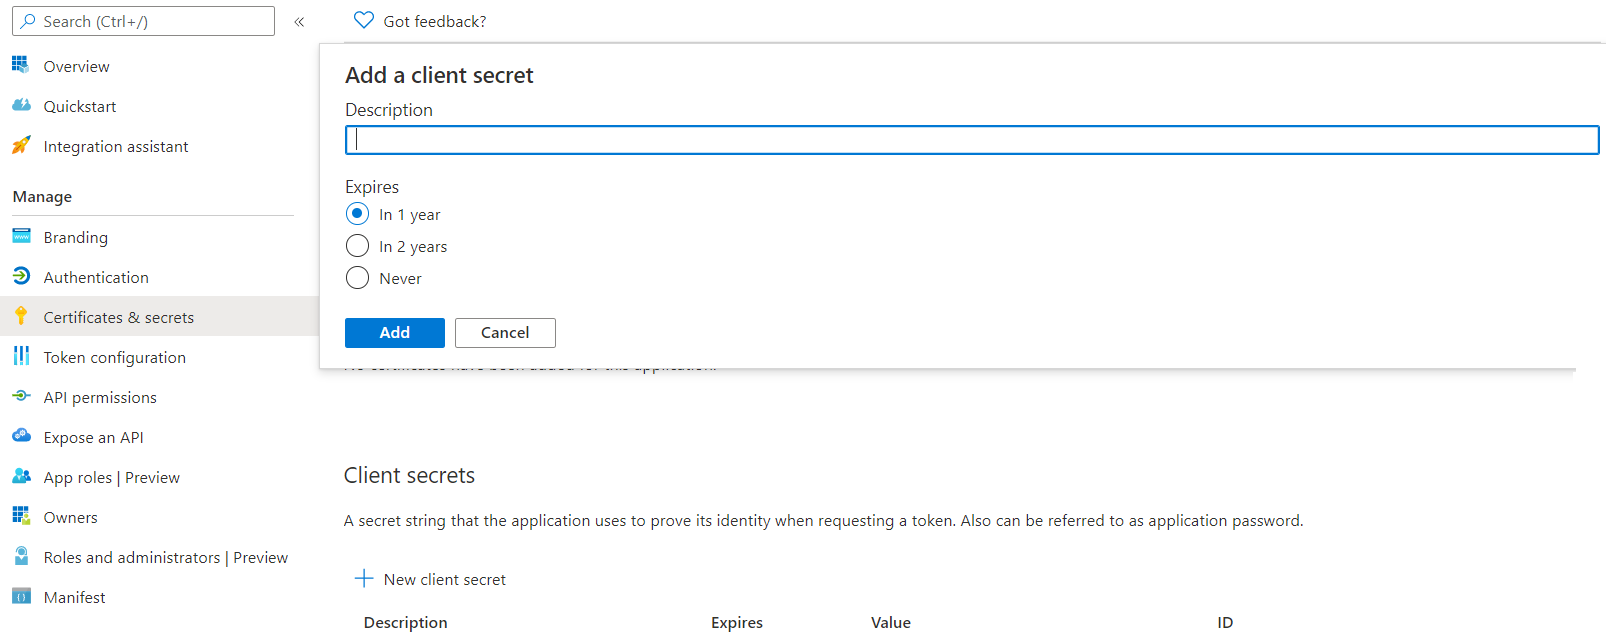Image resolution: width=1606 pixels, height=638 pixels.
Task: Click the Overview grid icon
Action: pyautogui.click(x=21, y=65)
